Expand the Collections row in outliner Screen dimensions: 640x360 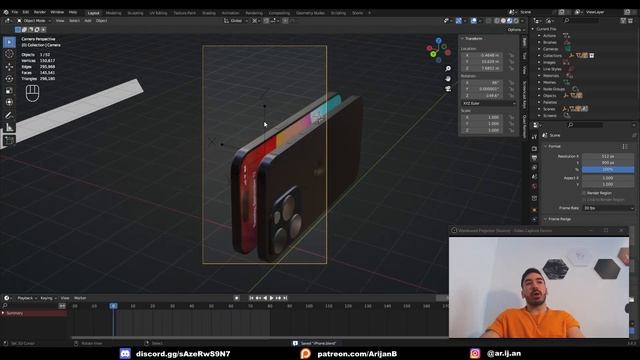coord(539,56)
